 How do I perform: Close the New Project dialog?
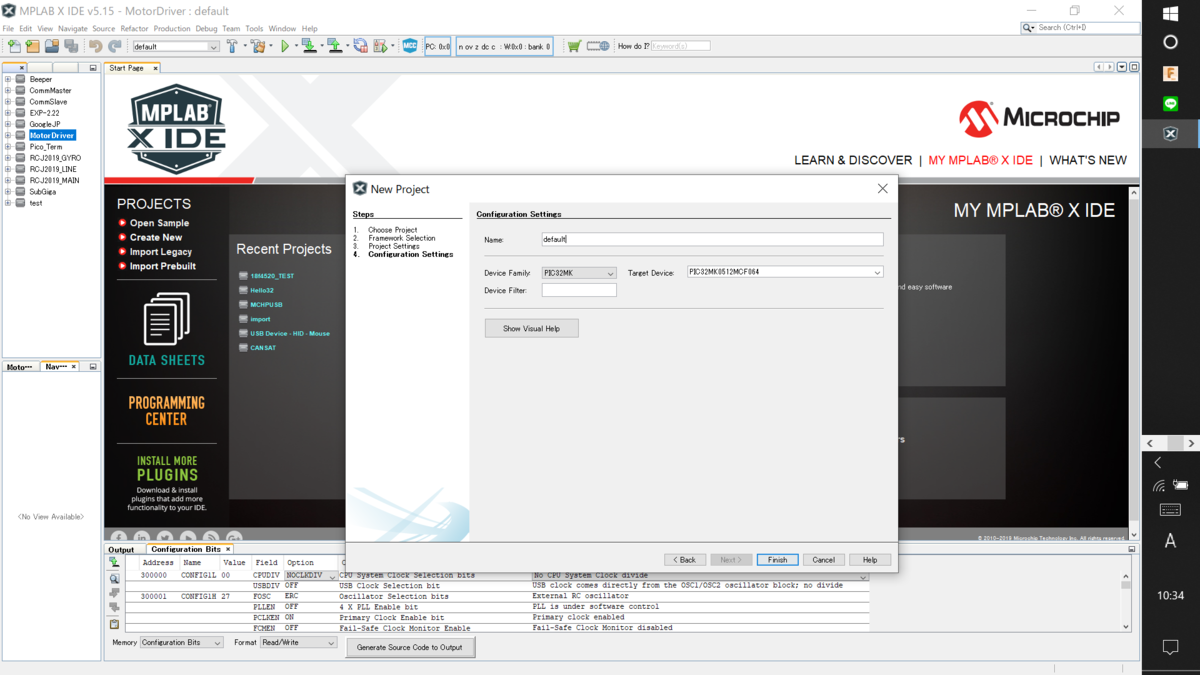[x=882, y=188]
